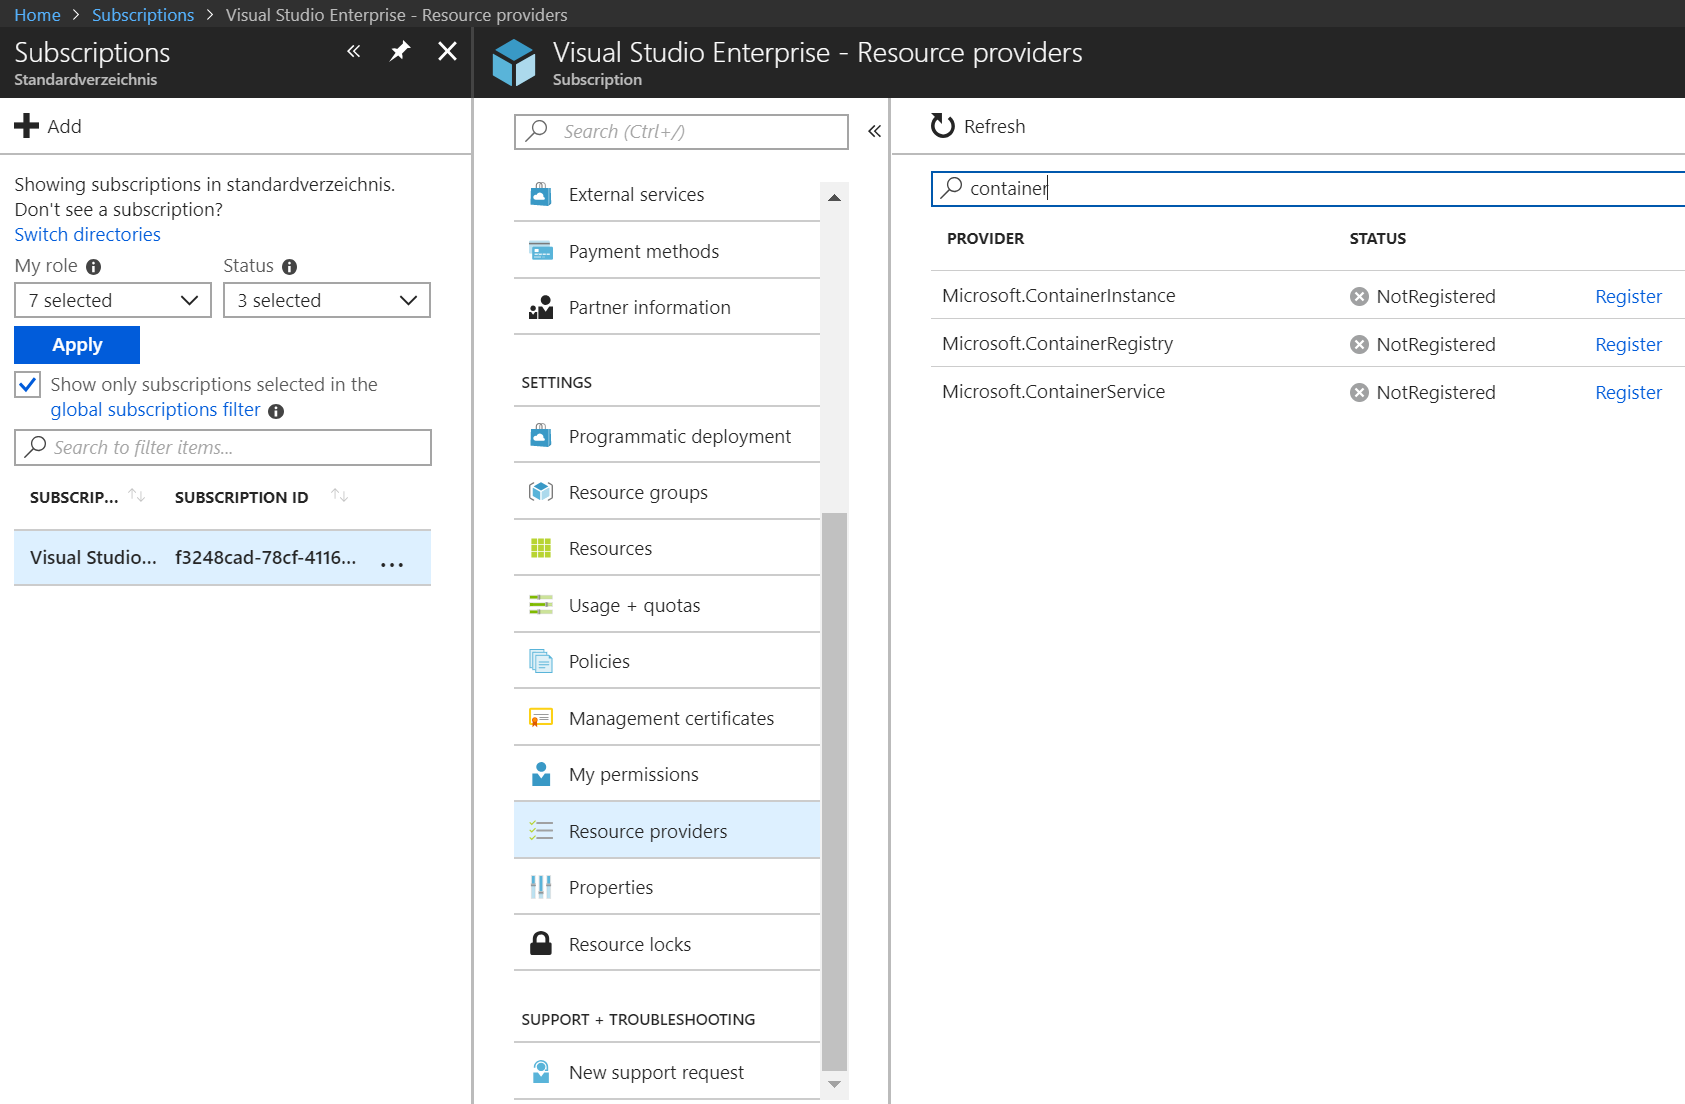Click the provider filter box containing 'container'

[x=1308, y=188]
